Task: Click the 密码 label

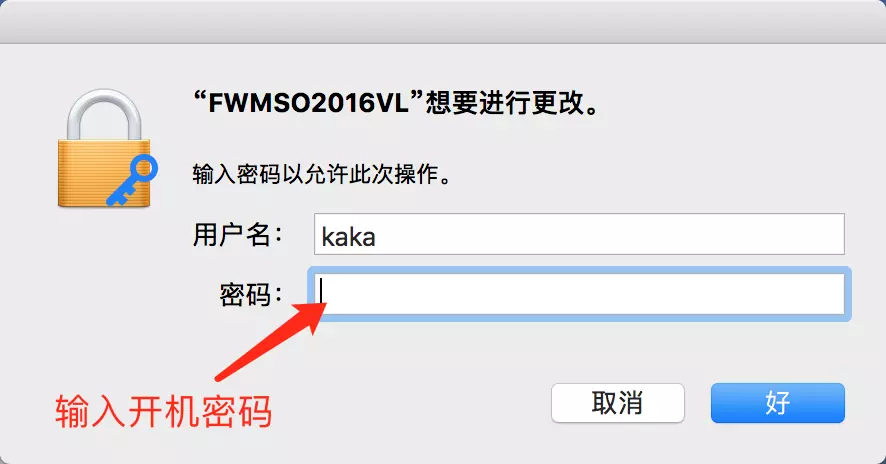Action: [x=251, y=294]
